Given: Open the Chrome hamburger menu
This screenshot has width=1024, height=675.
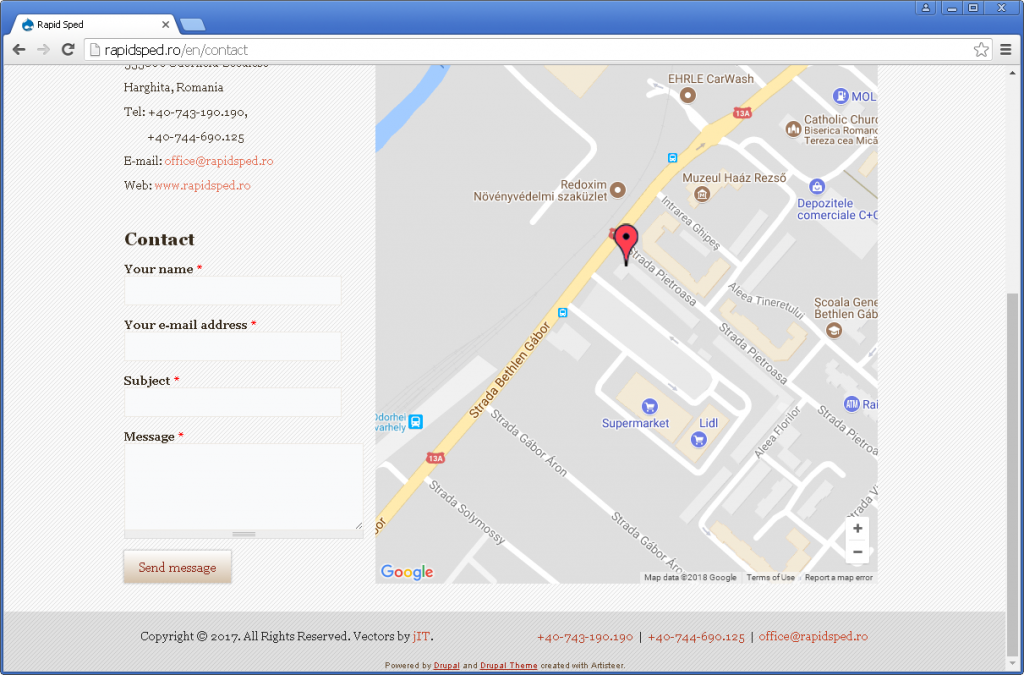Looking at the screenshot, I should pyautogui.click(x=1006, y=49).
